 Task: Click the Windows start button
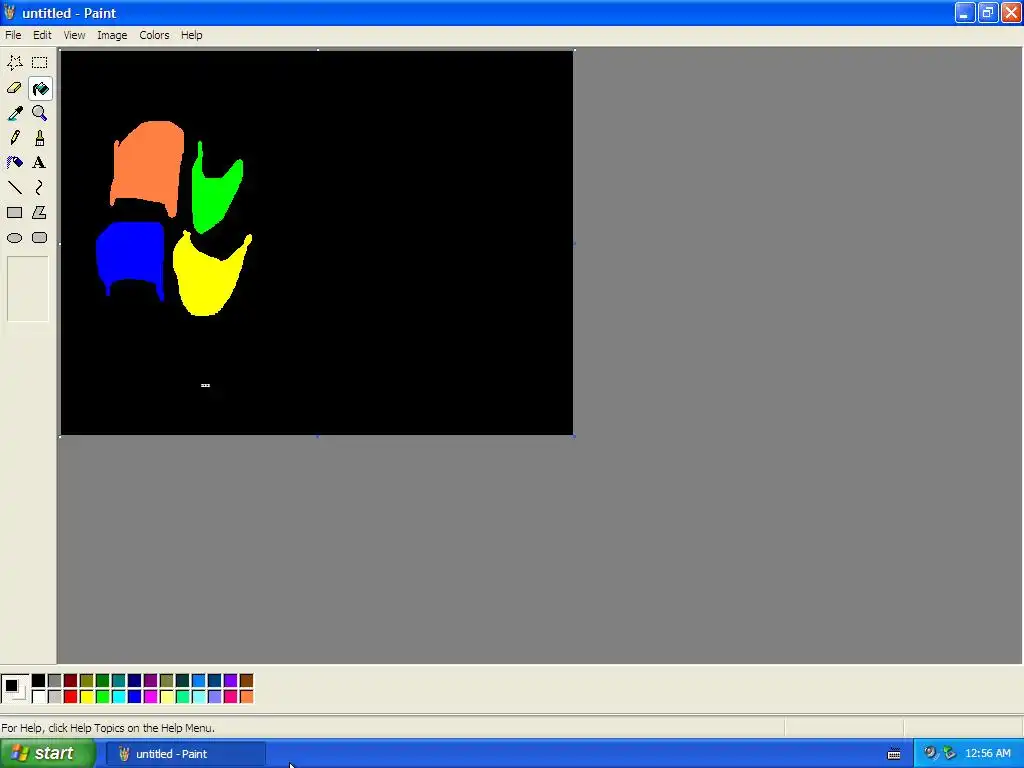click(x=48, y=754)
